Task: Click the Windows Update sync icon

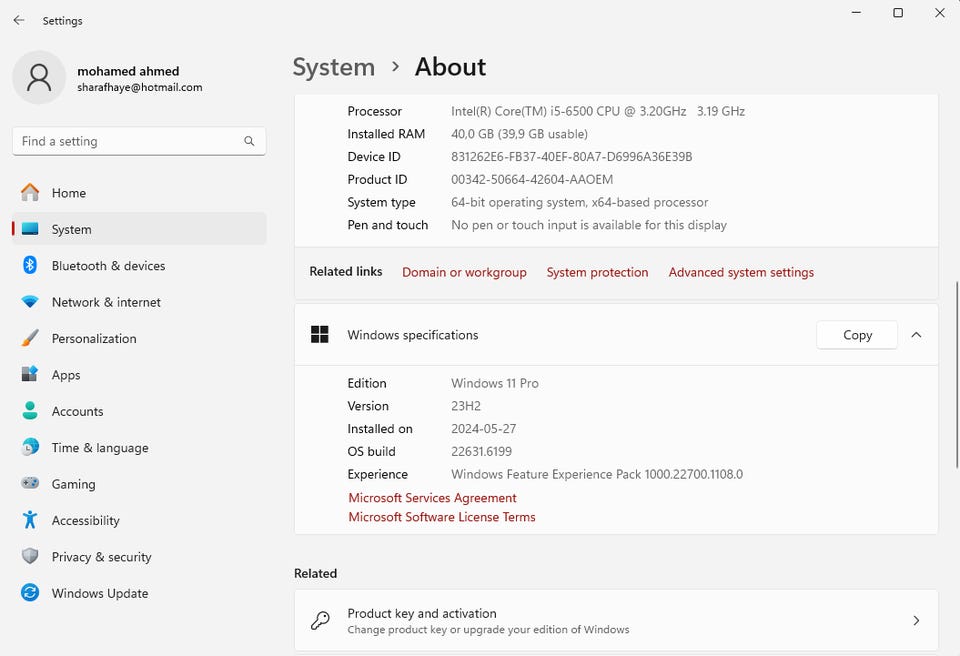Action: pyautogui.click(x=29, y=593)
